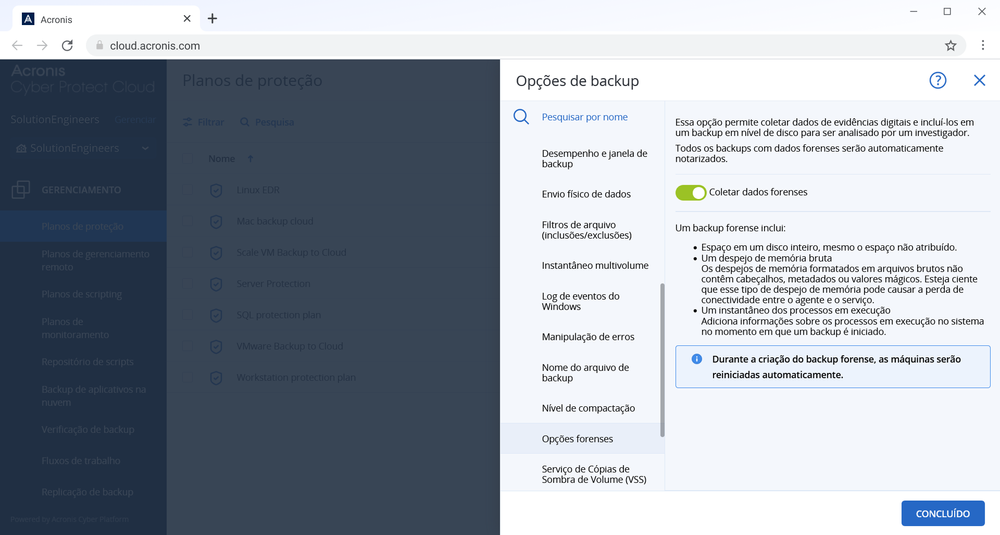
Task: Close the Opções de backup panel
Action: [x=980, y=80]
